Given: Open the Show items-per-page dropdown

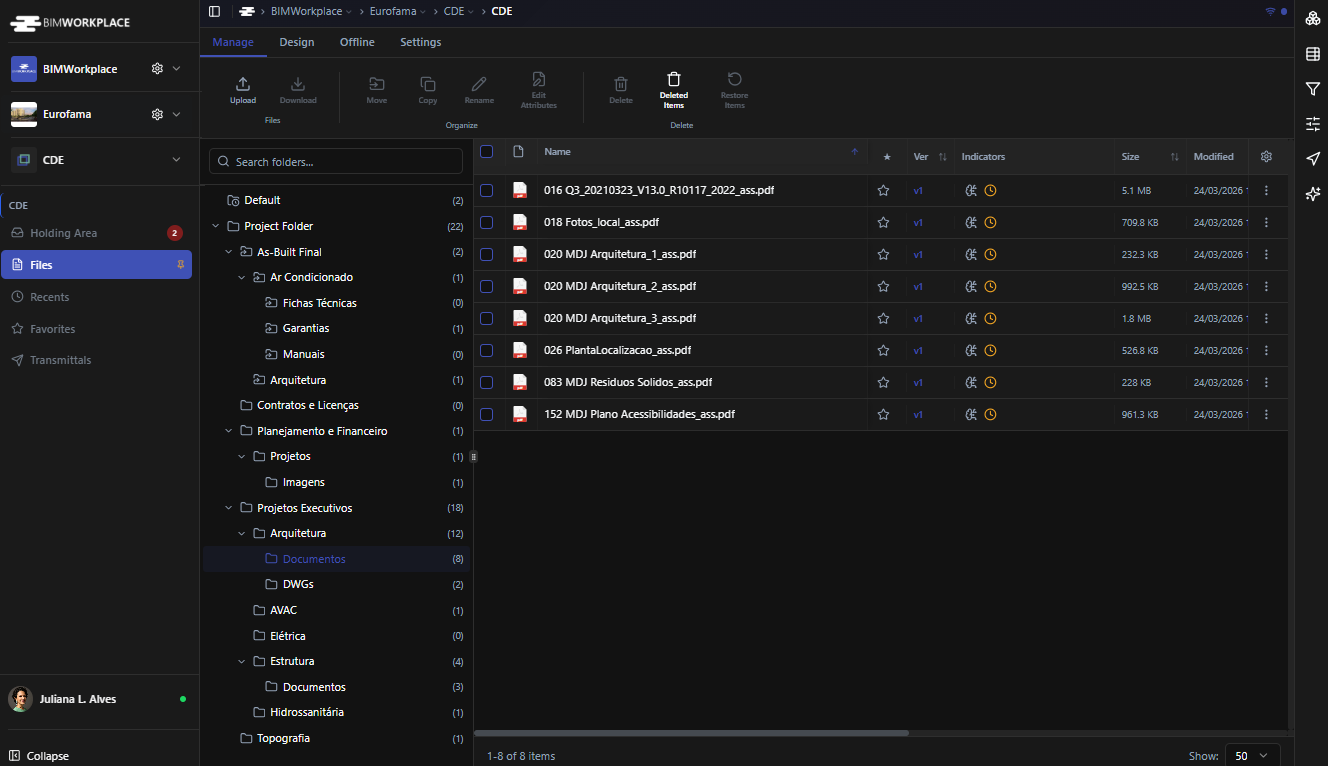Looking at the screenshot, I should tap(1253, 756).
